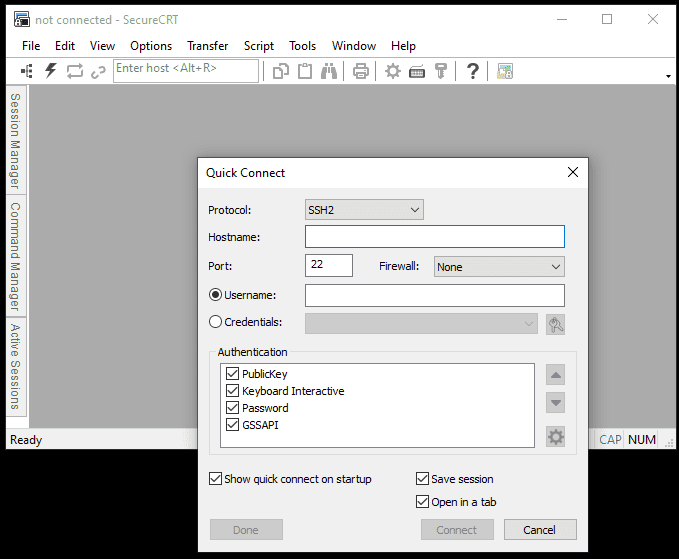Screen dimensions: 679x559
Task: Click the Paste clipboard icon
Action: [305, 71]
